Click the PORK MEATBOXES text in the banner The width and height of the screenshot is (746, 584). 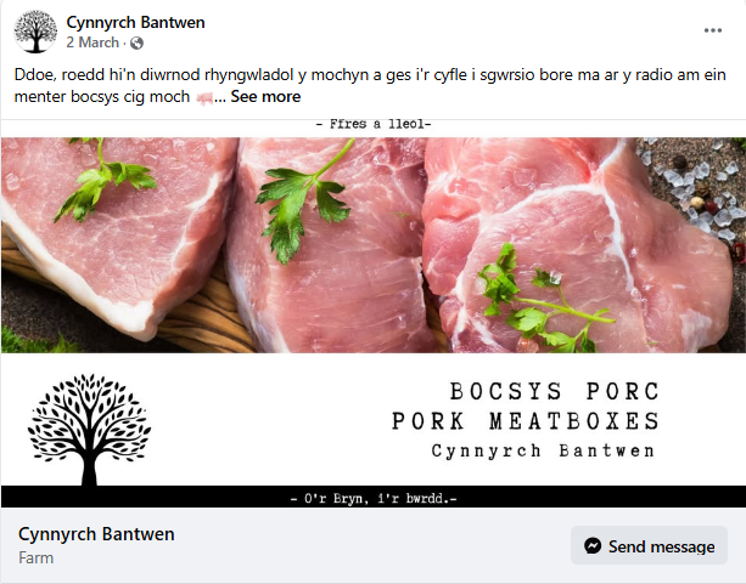point(525,421)
